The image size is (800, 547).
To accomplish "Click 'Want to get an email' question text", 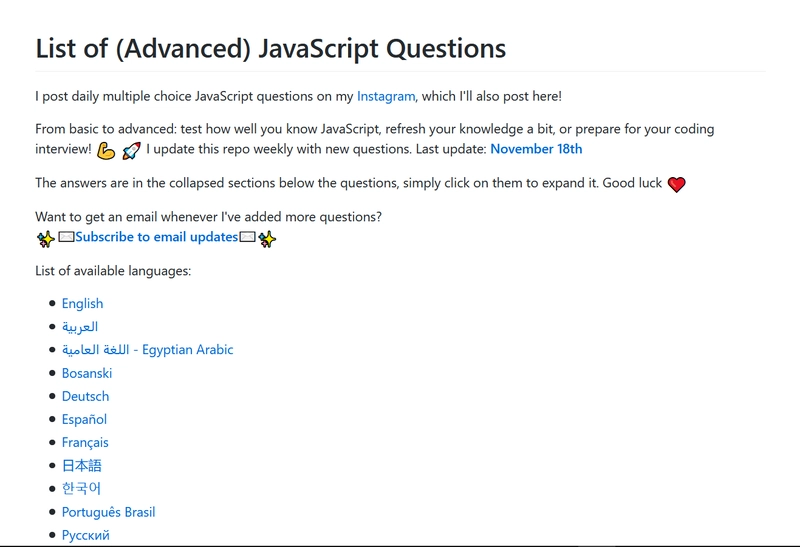I will 208,217.
